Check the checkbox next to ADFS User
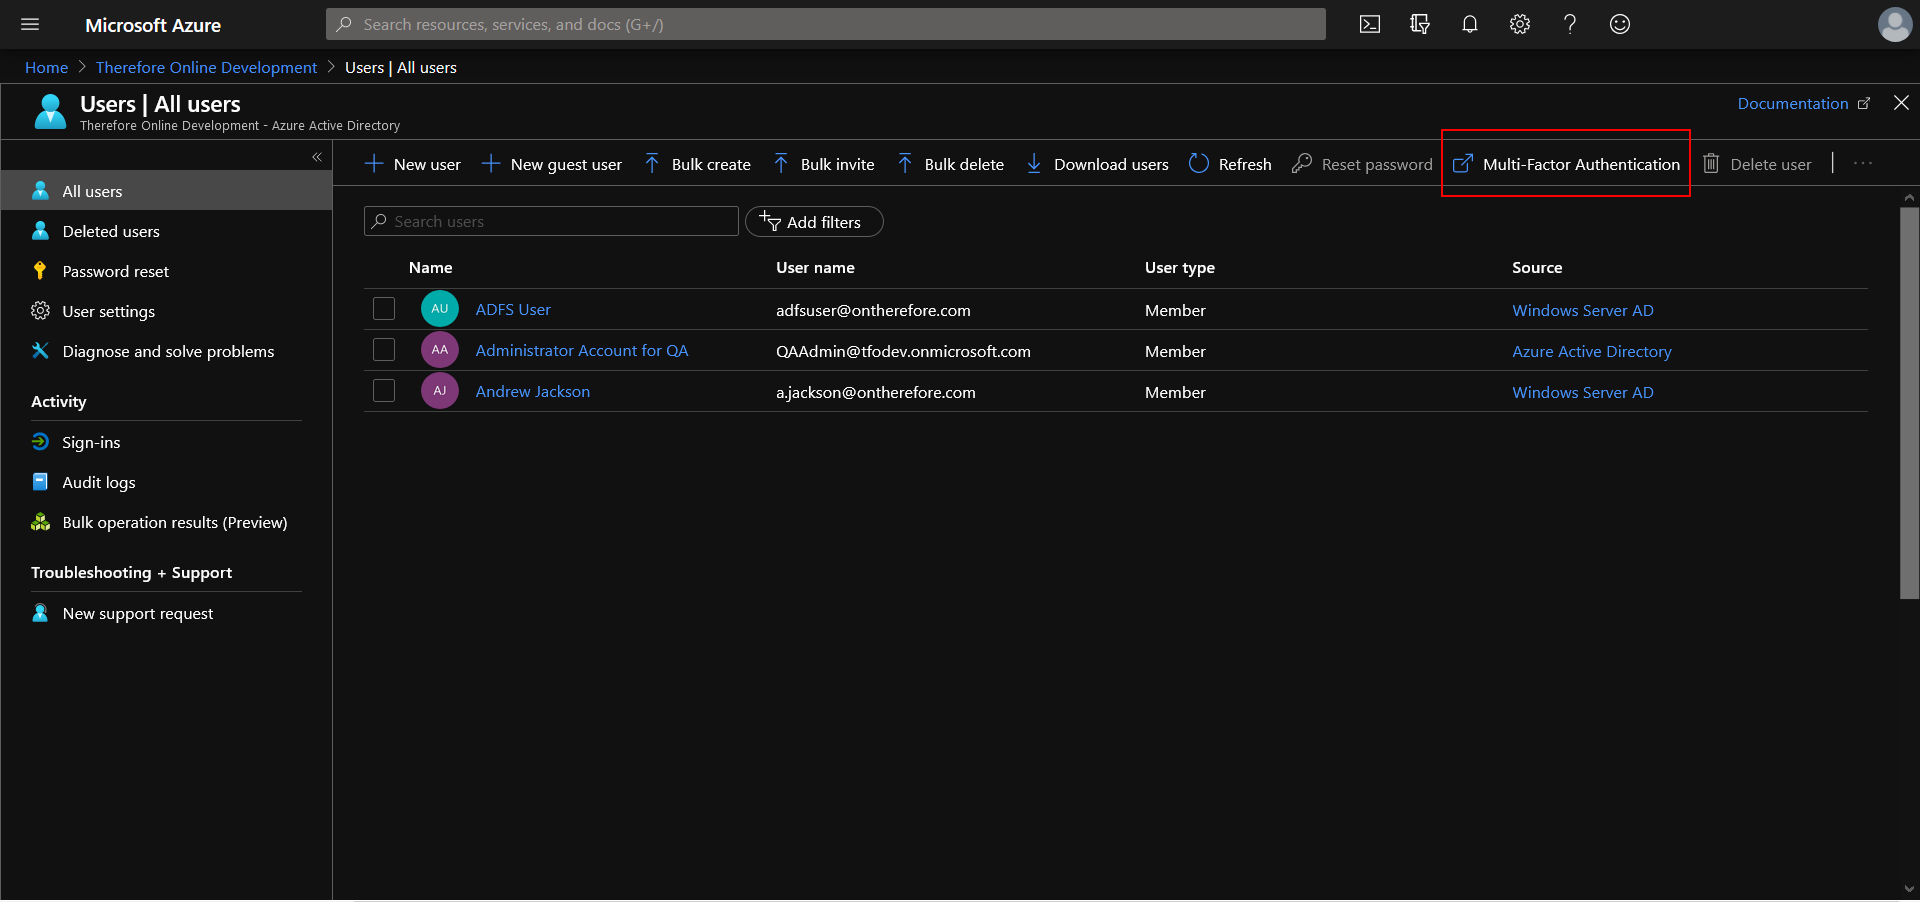This screenshot has width=1920, height=902. click(384, 309)
